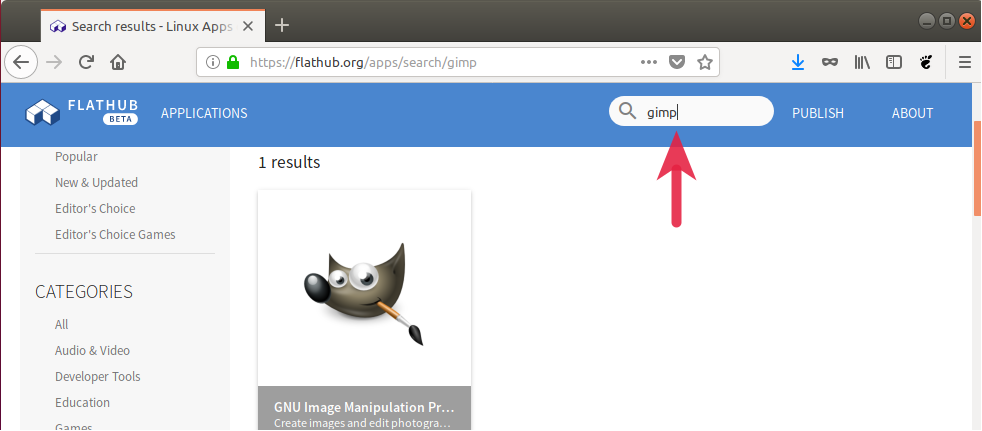The height and width of the screenshot is (431, 982).
Task: Open page actions three-dot menu
Action: pyautogui.click(x=649, y=63)
